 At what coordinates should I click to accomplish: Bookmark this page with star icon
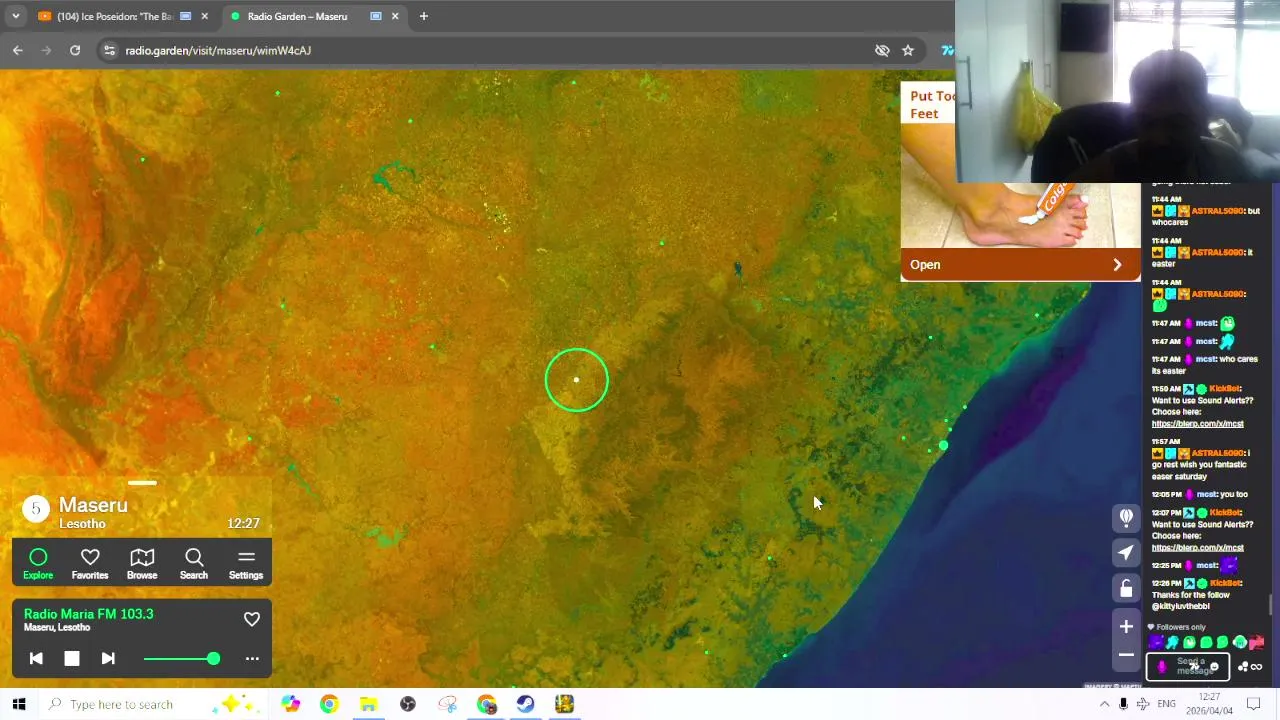pyautogui.click(x=908, y=50)
